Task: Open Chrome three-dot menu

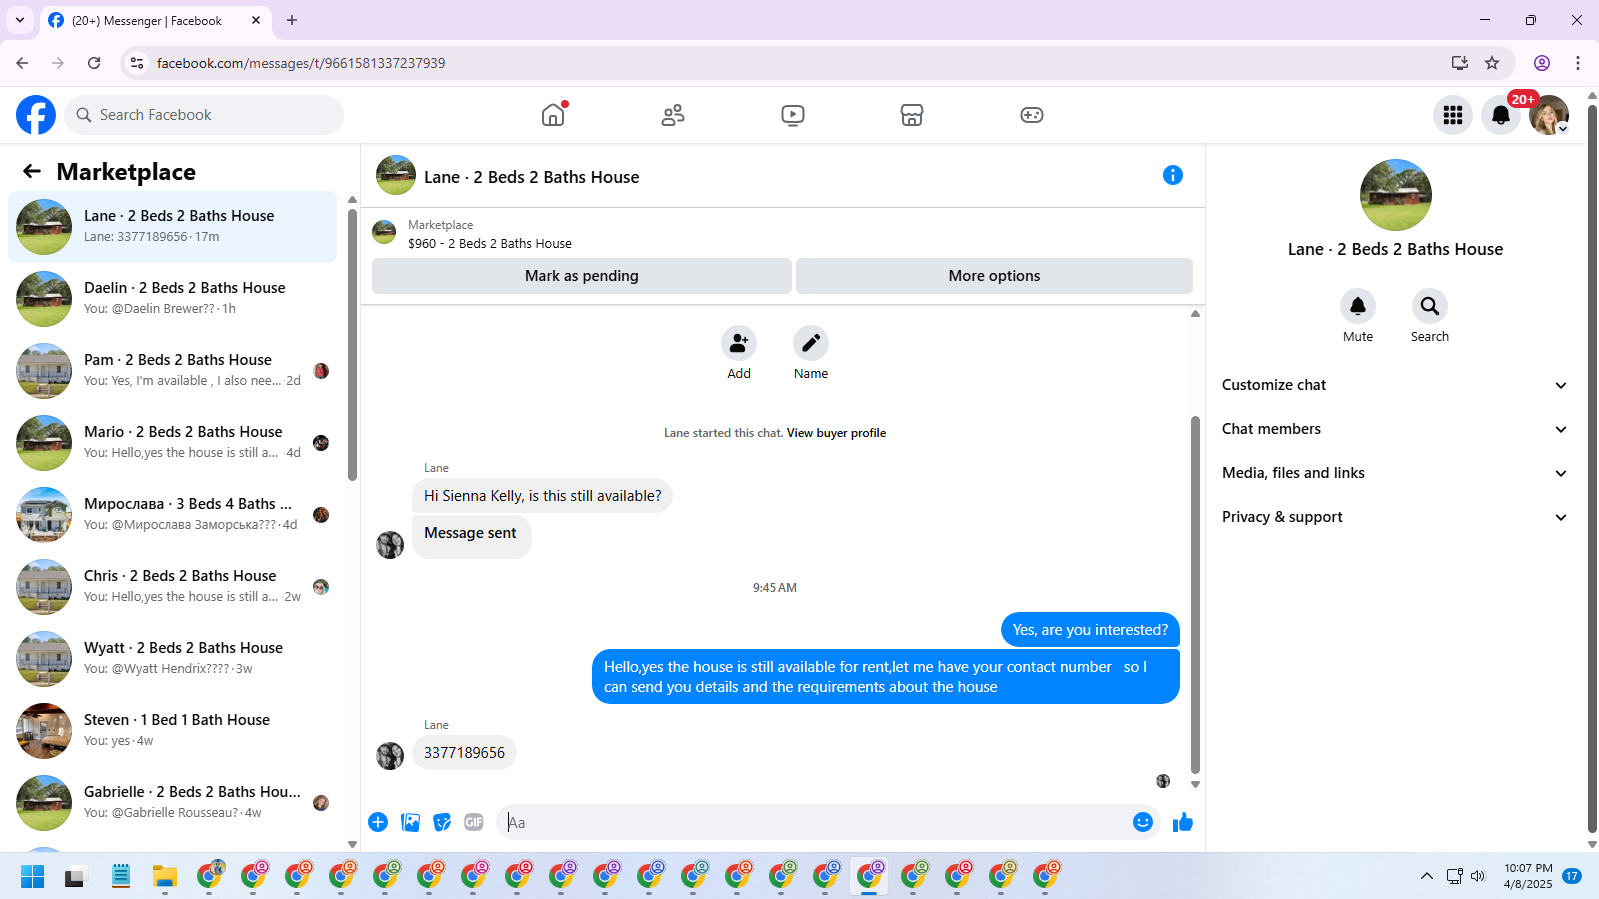Action: point(1578,63)
